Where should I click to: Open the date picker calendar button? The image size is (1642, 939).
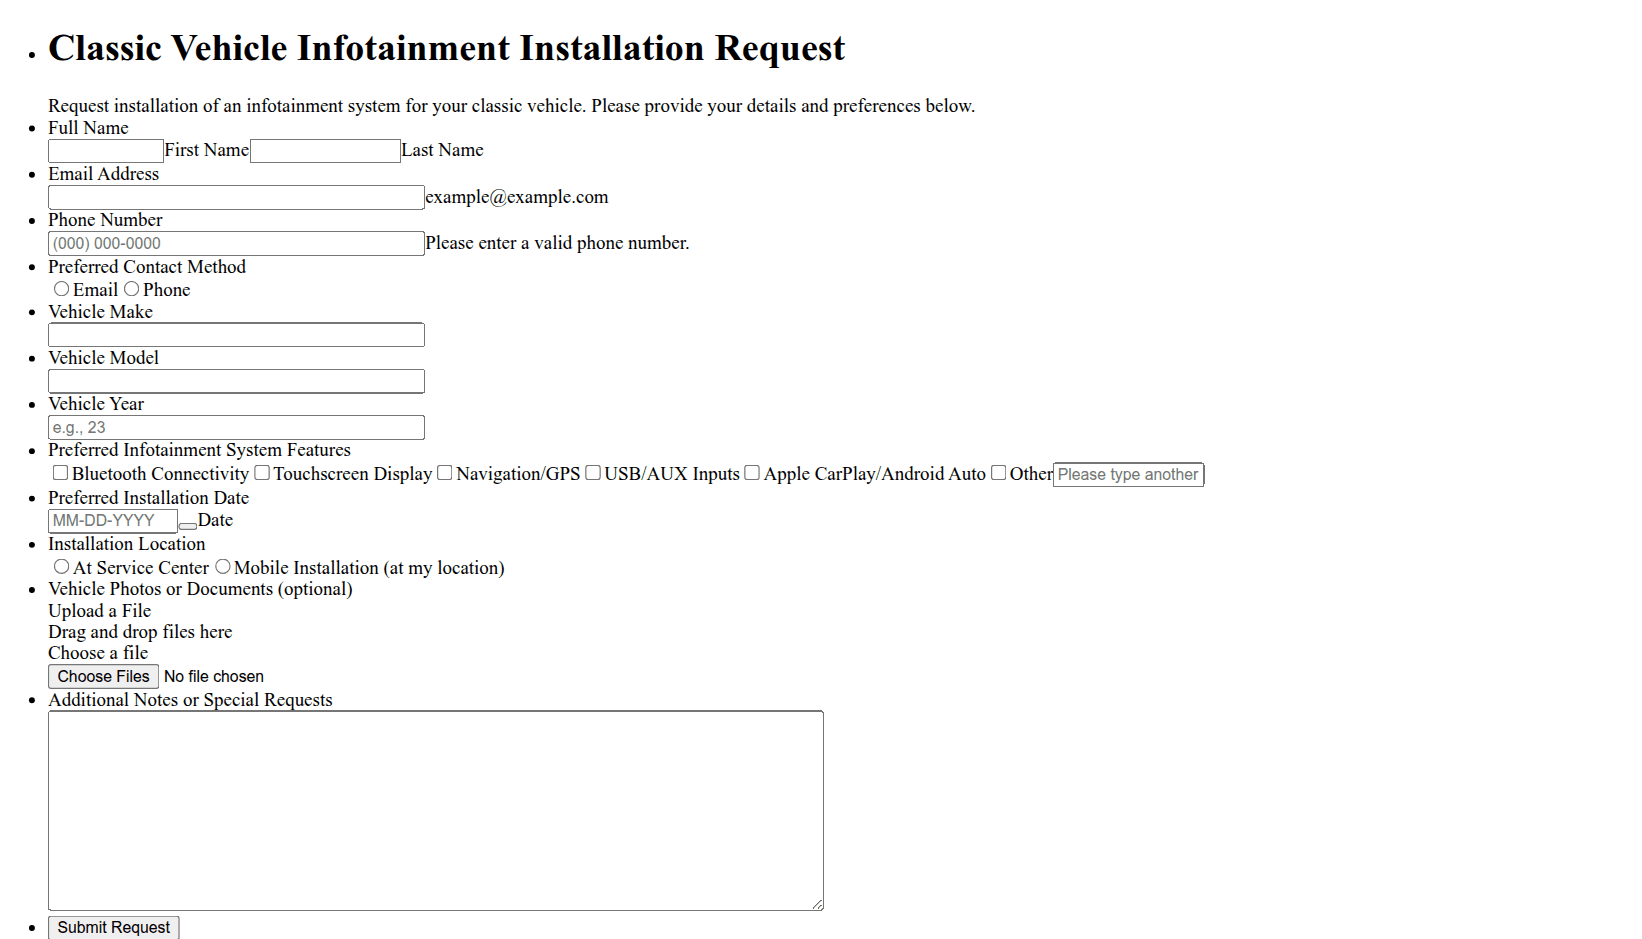click(x=188, y=525)
